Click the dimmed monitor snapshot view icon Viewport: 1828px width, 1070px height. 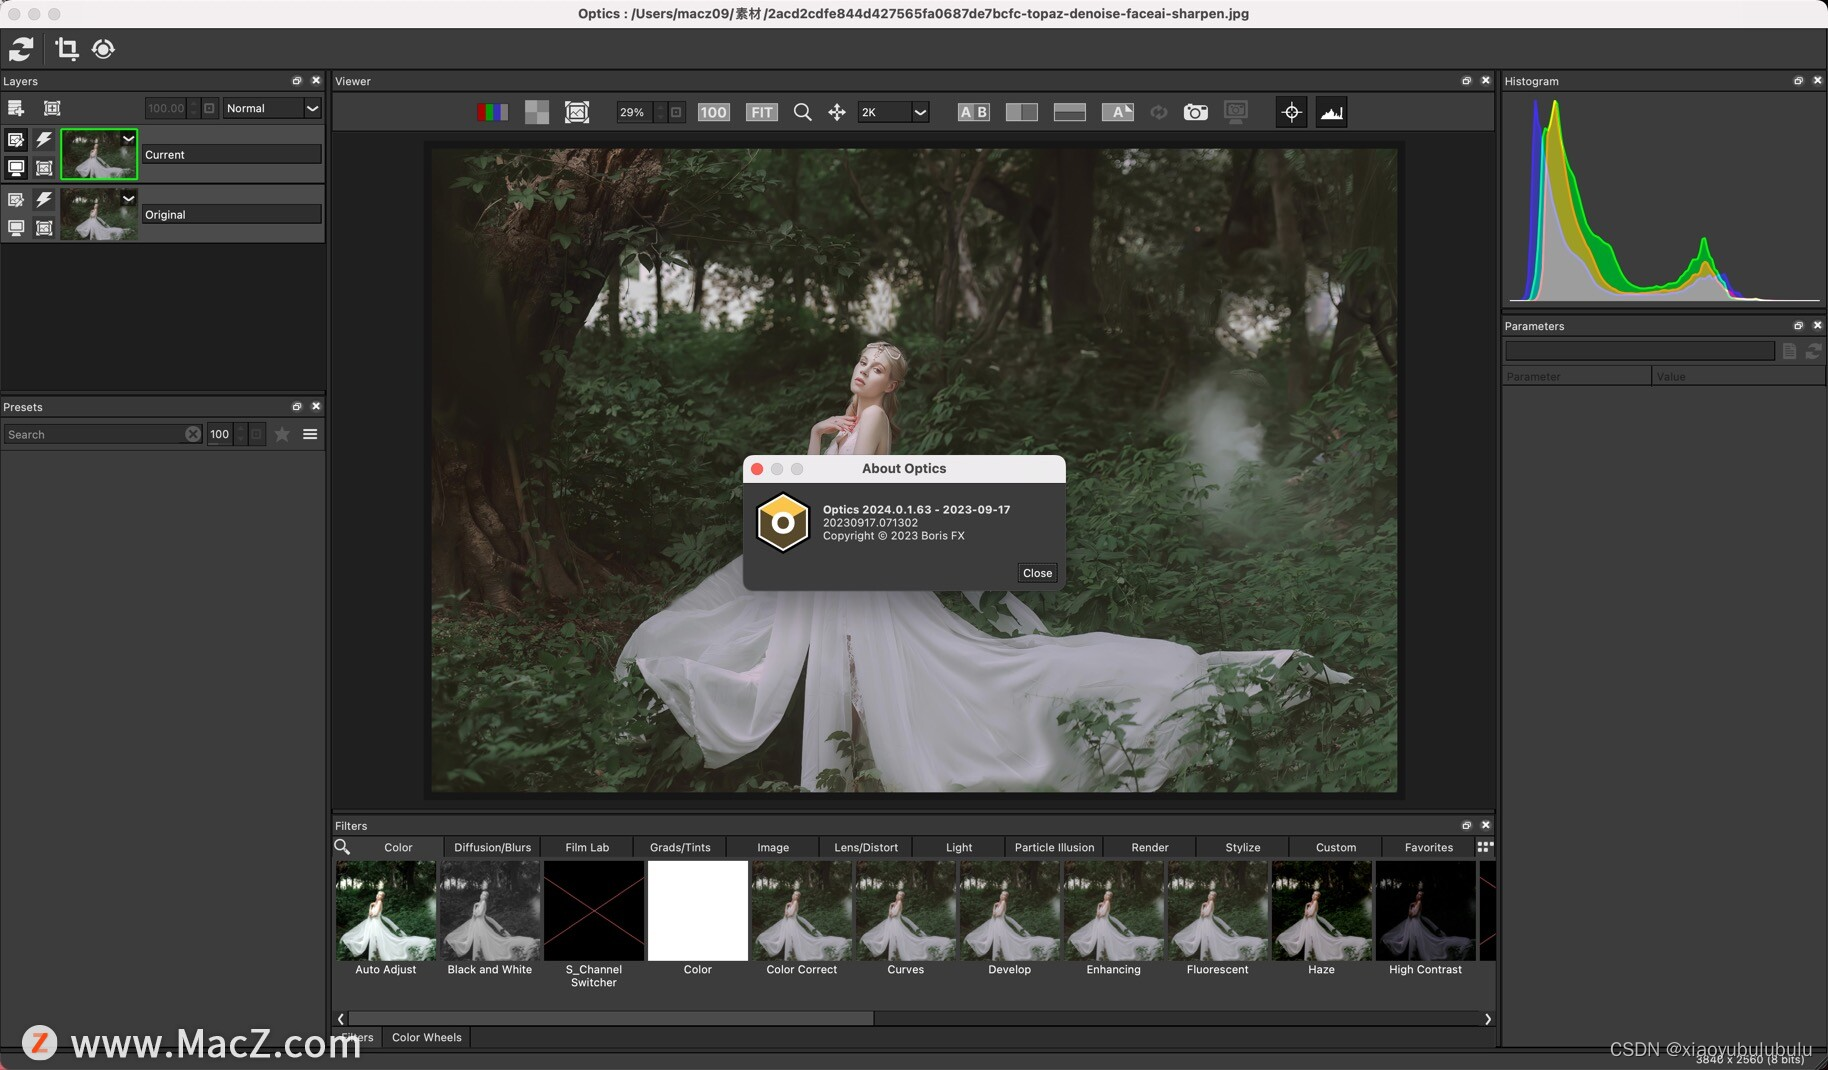point(1236,112)
